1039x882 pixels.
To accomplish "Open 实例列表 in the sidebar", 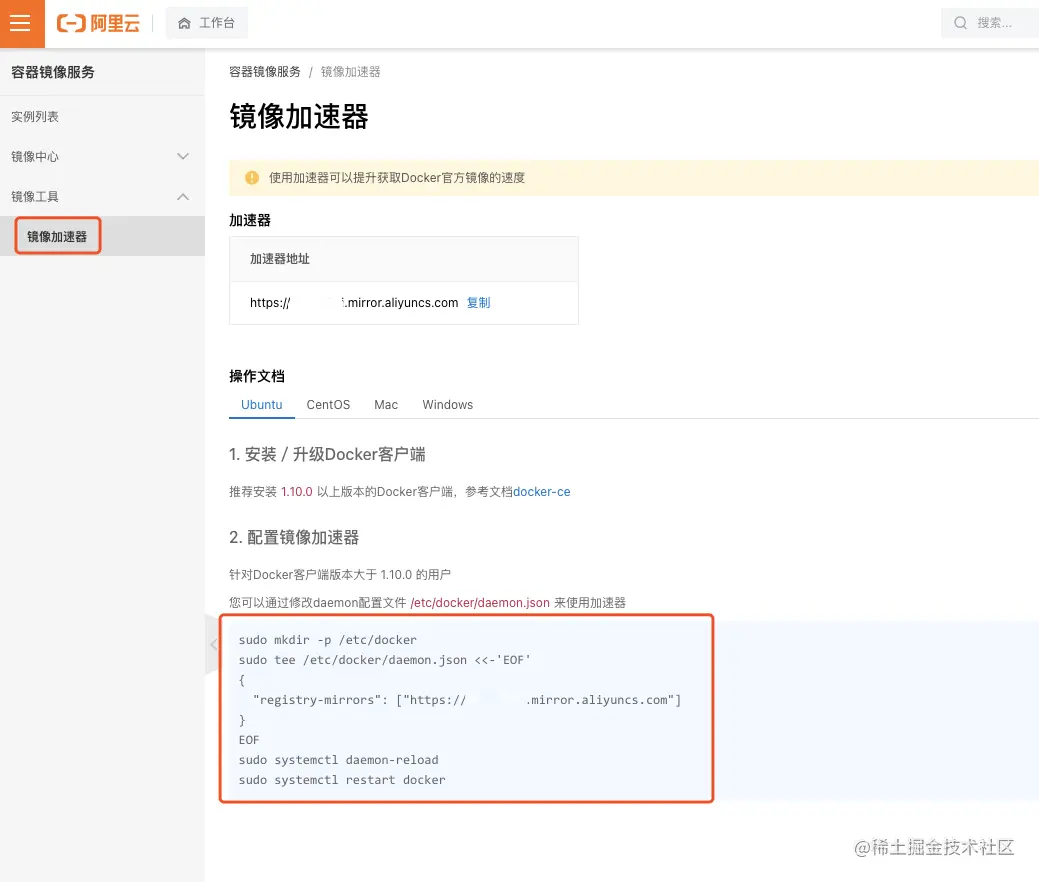I will pos(35,117).
